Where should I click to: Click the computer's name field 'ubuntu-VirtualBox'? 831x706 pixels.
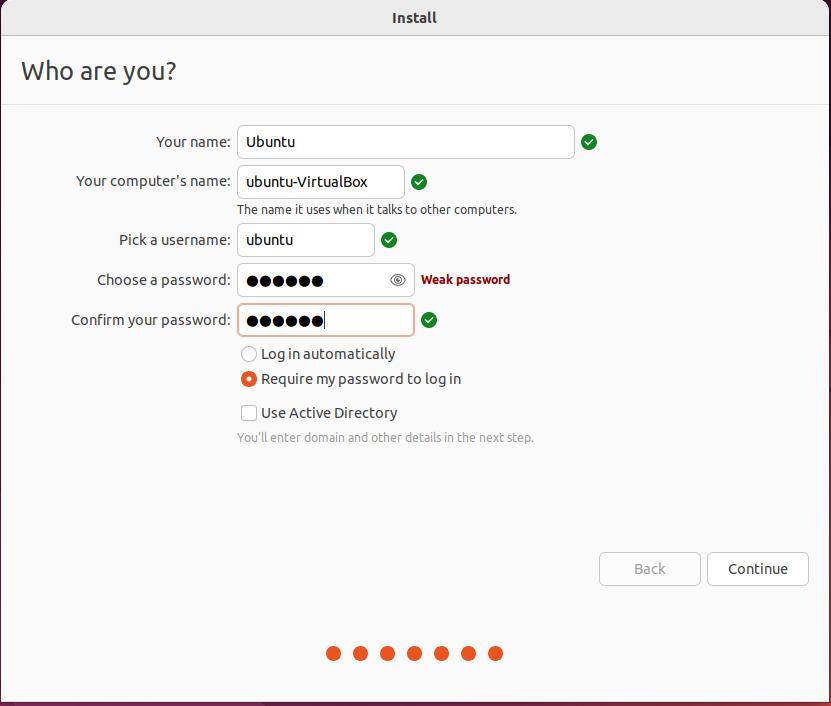coord(321,182)
